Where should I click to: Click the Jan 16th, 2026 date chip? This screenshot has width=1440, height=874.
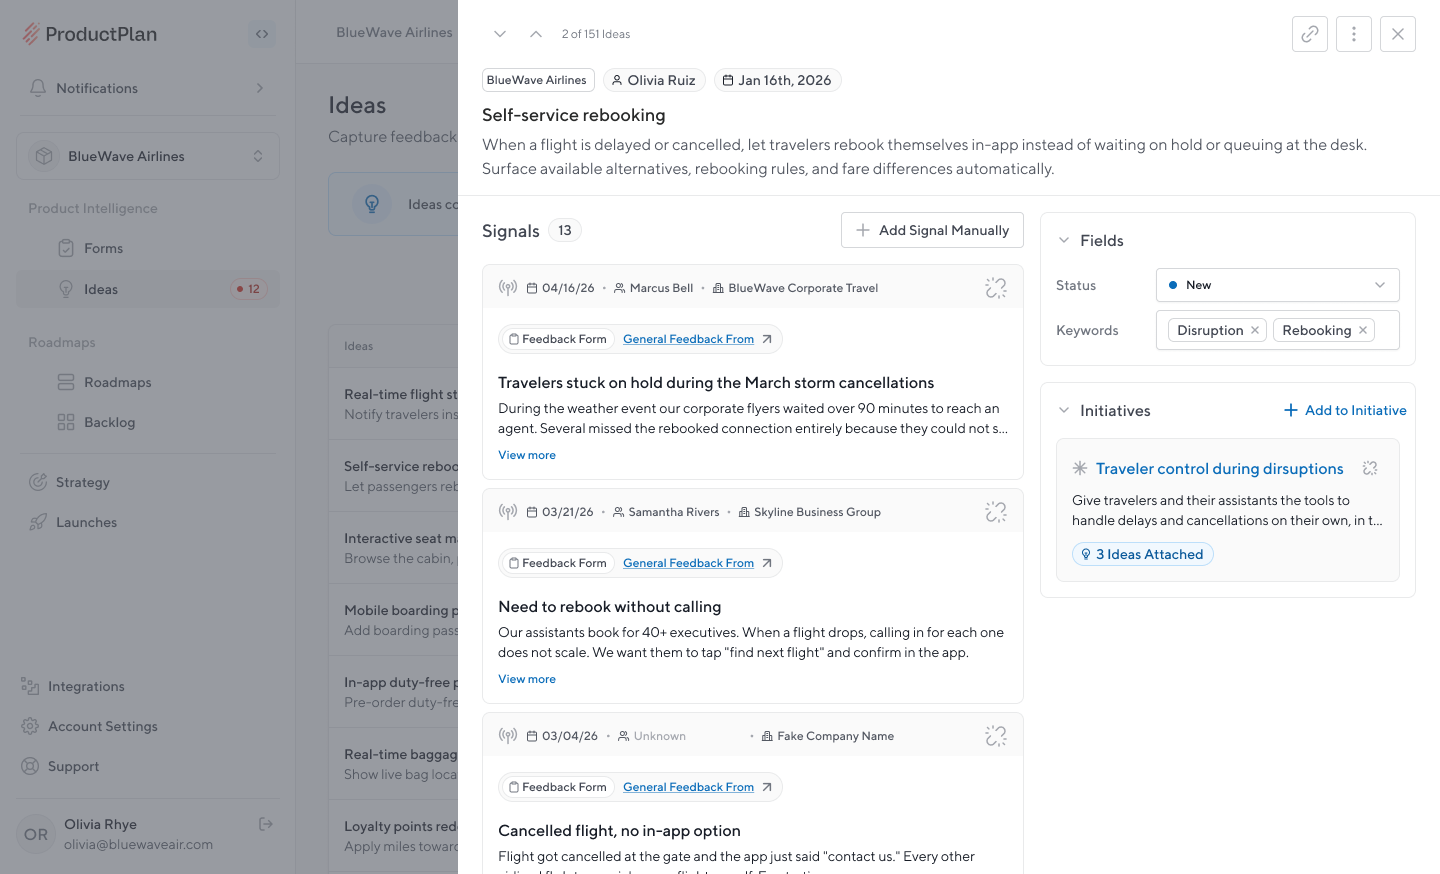coord(778,80)
